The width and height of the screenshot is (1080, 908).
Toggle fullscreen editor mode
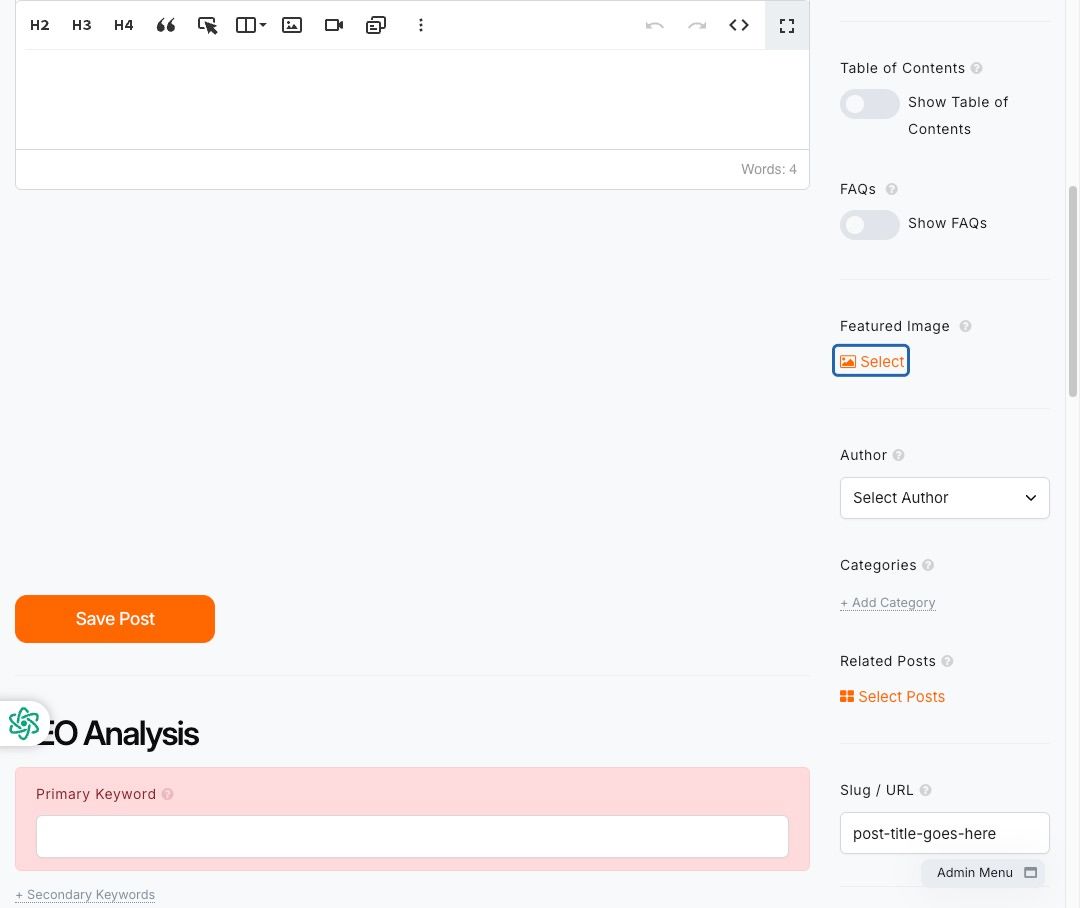[787, 25]
